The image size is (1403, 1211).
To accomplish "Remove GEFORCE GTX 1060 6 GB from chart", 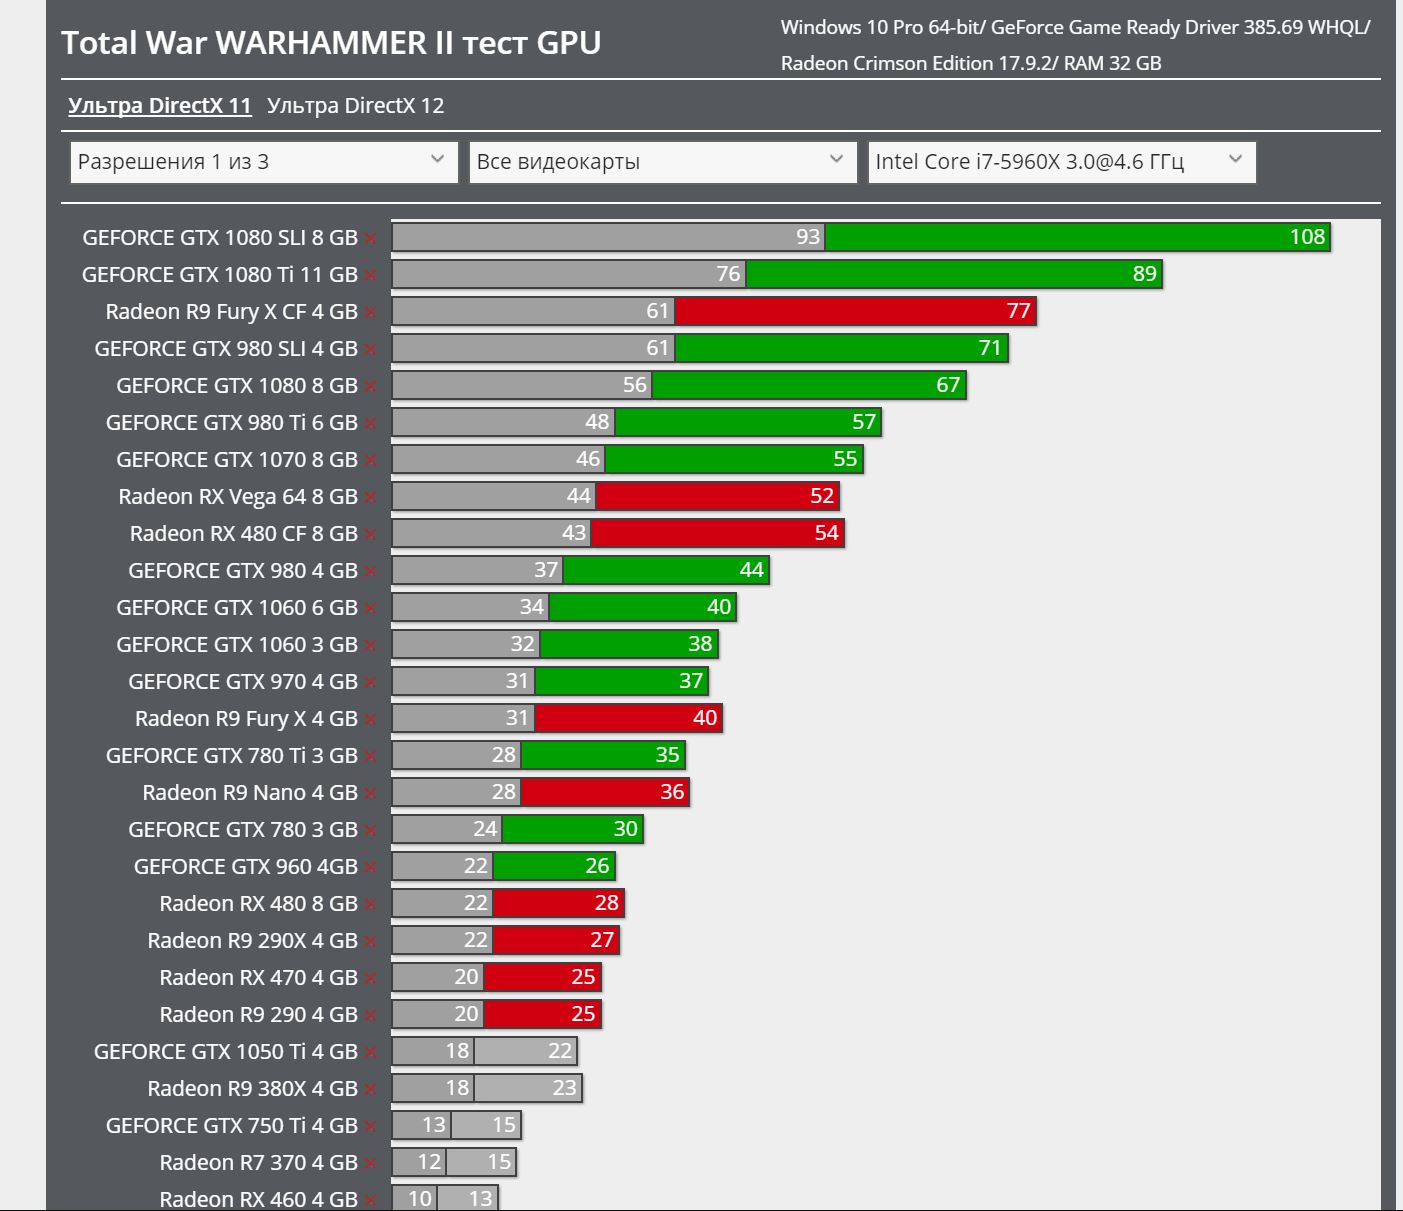I will coord(371,609).
